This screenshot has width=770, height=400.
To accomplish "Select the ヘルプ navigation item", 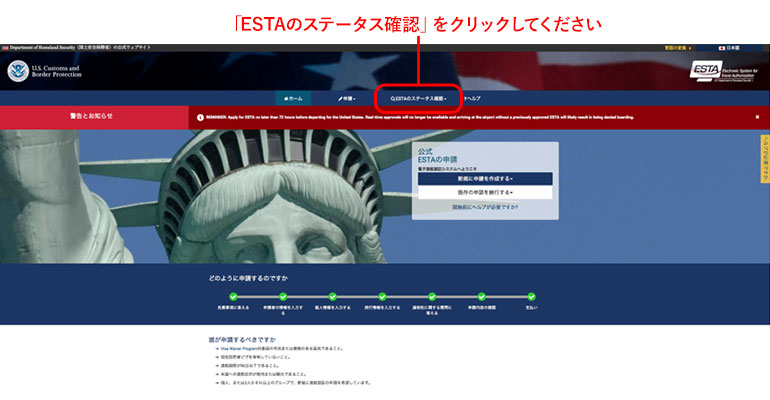I will click(x=472, y=99).
